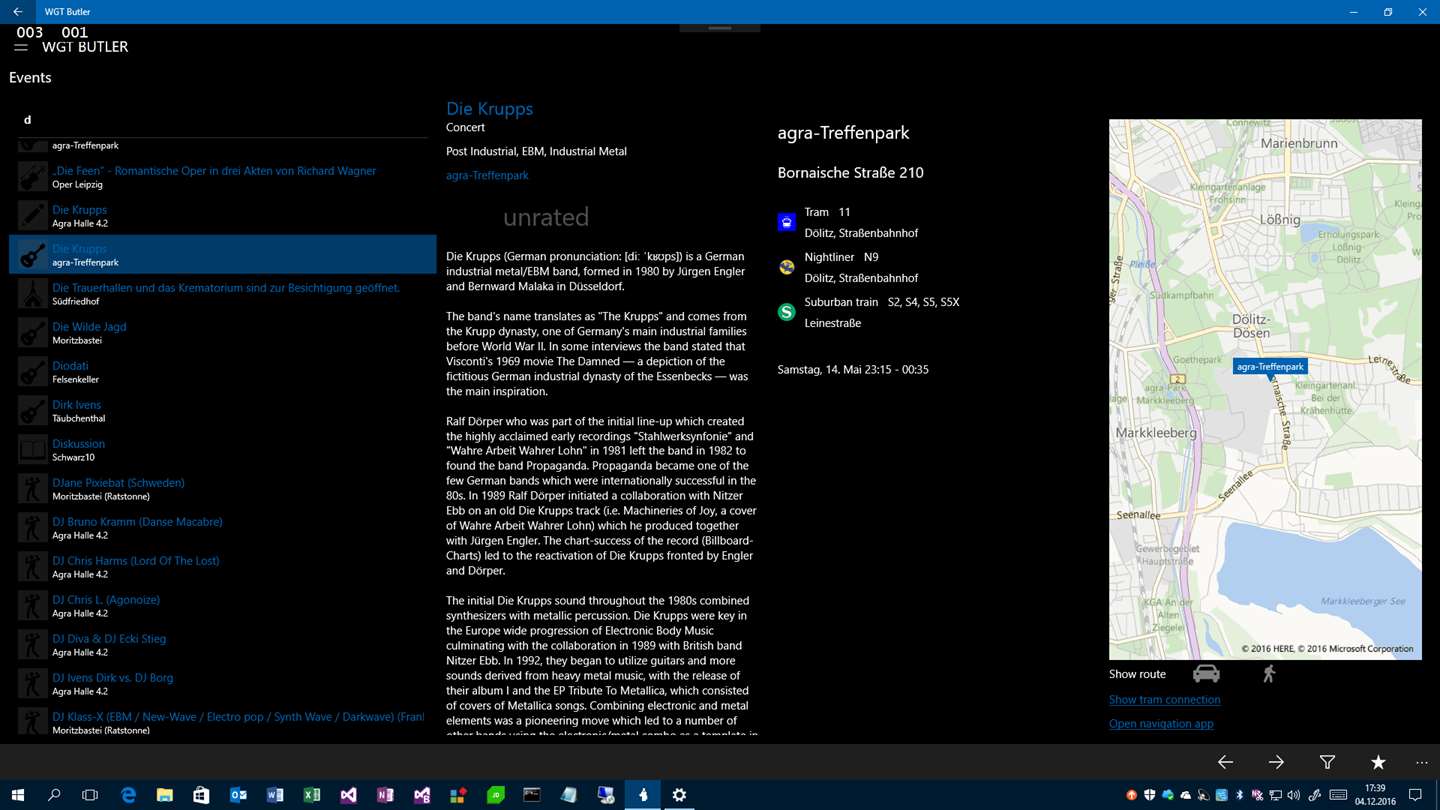Go to next event in bottom bar

pyautogui.click(x=1276, y=762)
